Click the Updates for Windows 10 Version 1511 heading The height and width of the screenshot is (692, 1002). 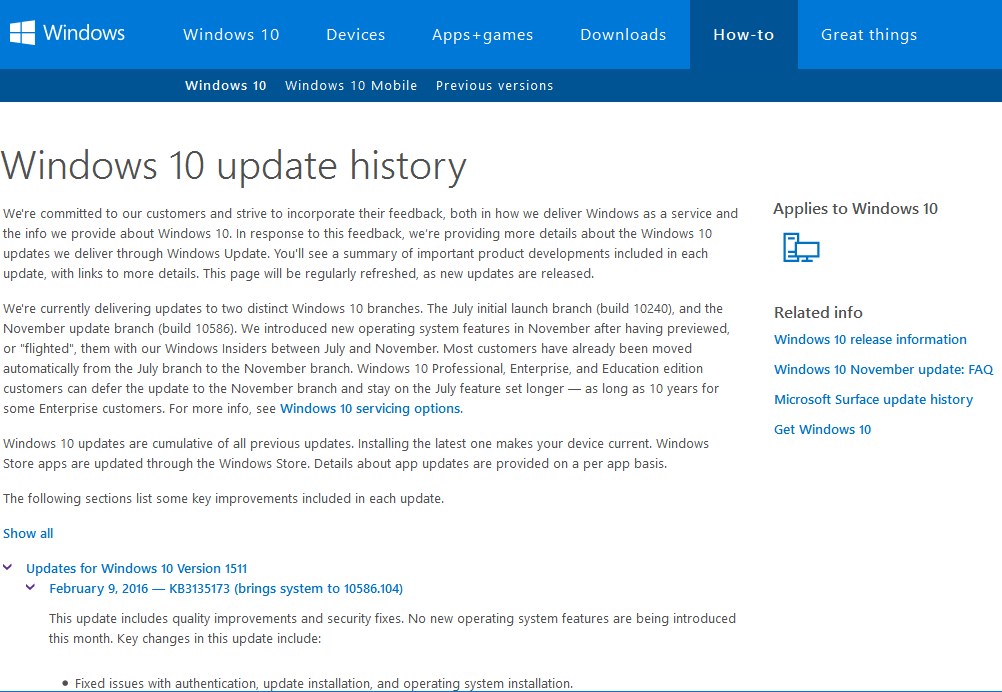137,568
